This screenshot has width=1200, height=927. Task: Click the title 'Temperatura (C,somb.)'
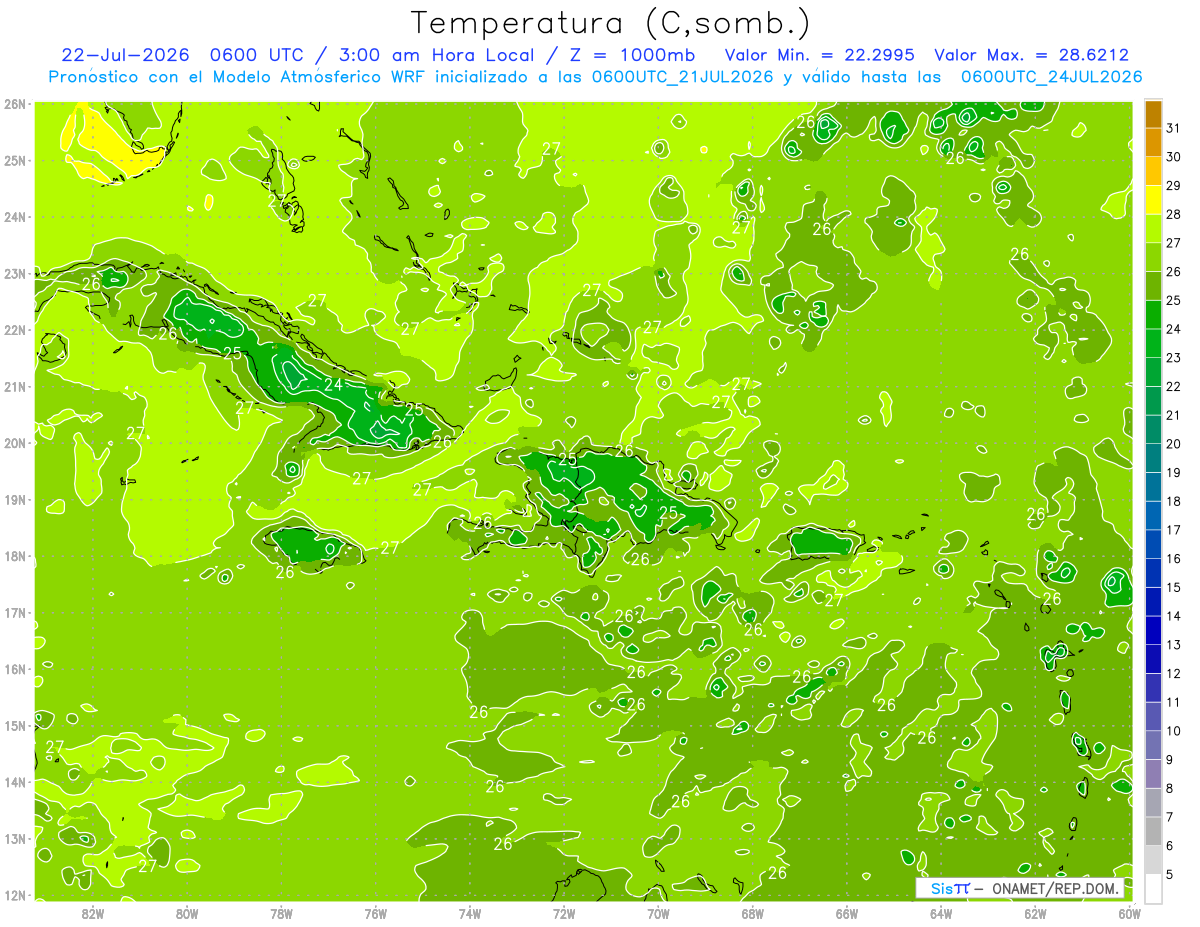point(611,23)
